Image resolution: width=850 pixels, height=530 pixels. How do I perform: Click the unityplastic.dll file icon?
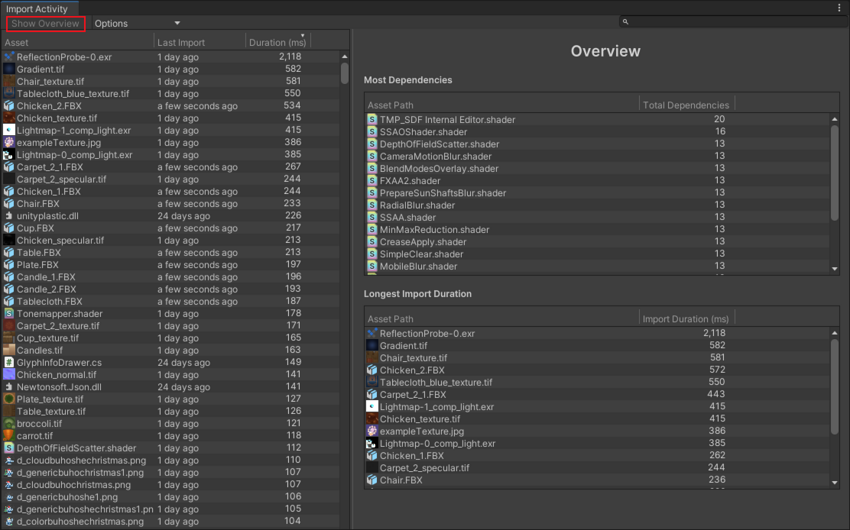pyautogui.click(x=9, y=216)
